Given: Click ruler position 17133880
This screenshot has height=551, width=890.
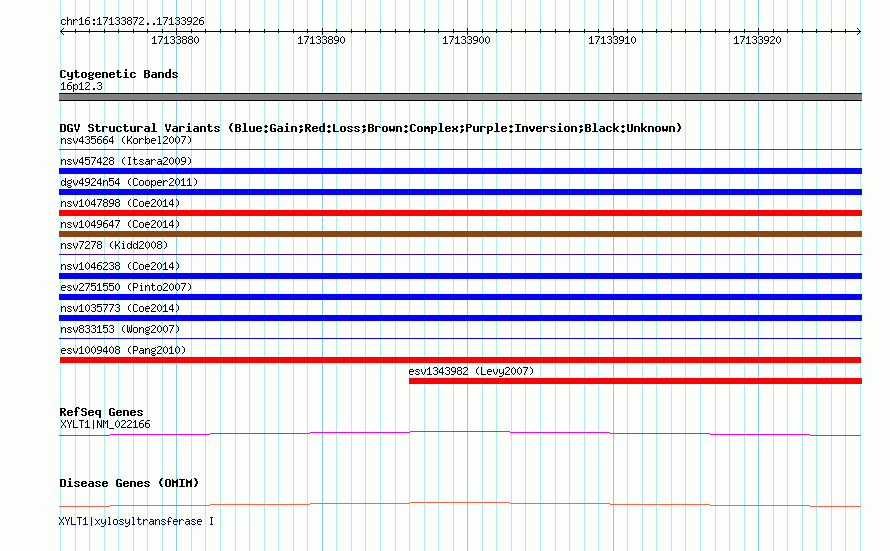Looking at the screenshot, I should [x=175, y=40].
